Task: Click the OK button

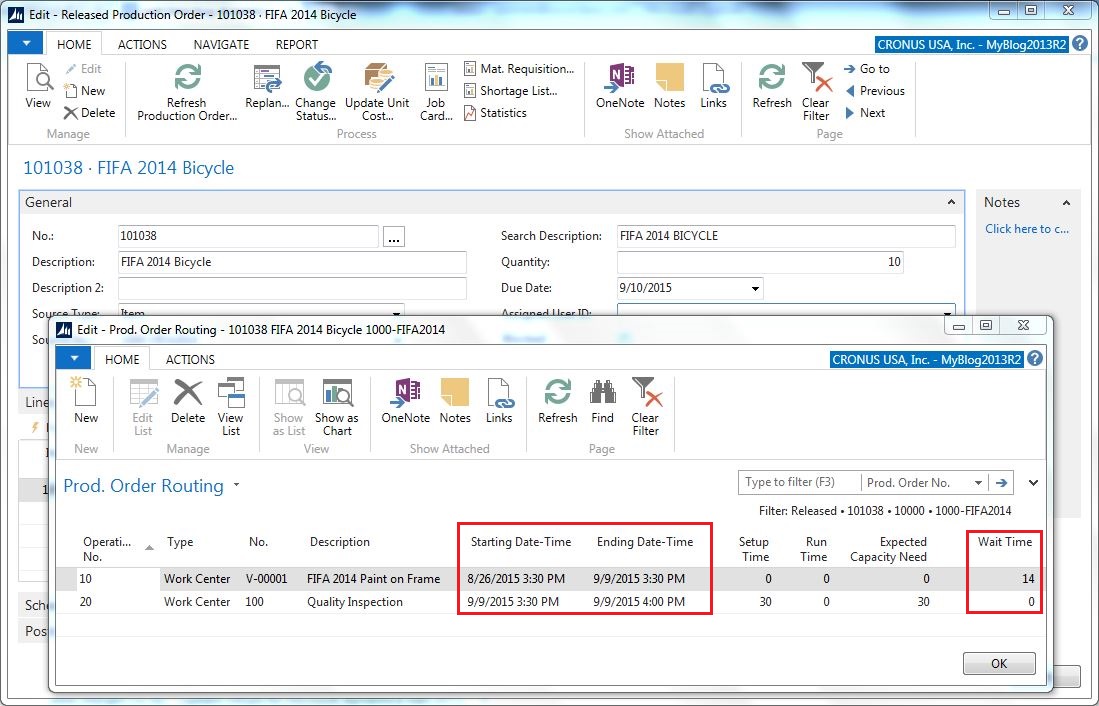Action: click(x=999, y=663)
